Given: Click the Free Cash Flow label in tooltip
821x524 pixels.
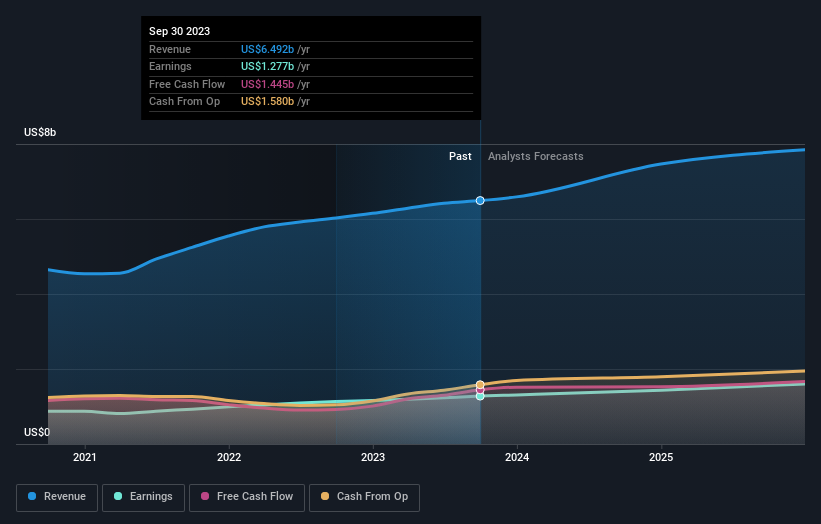Looking at the screenshot, I should pos(187,84).
